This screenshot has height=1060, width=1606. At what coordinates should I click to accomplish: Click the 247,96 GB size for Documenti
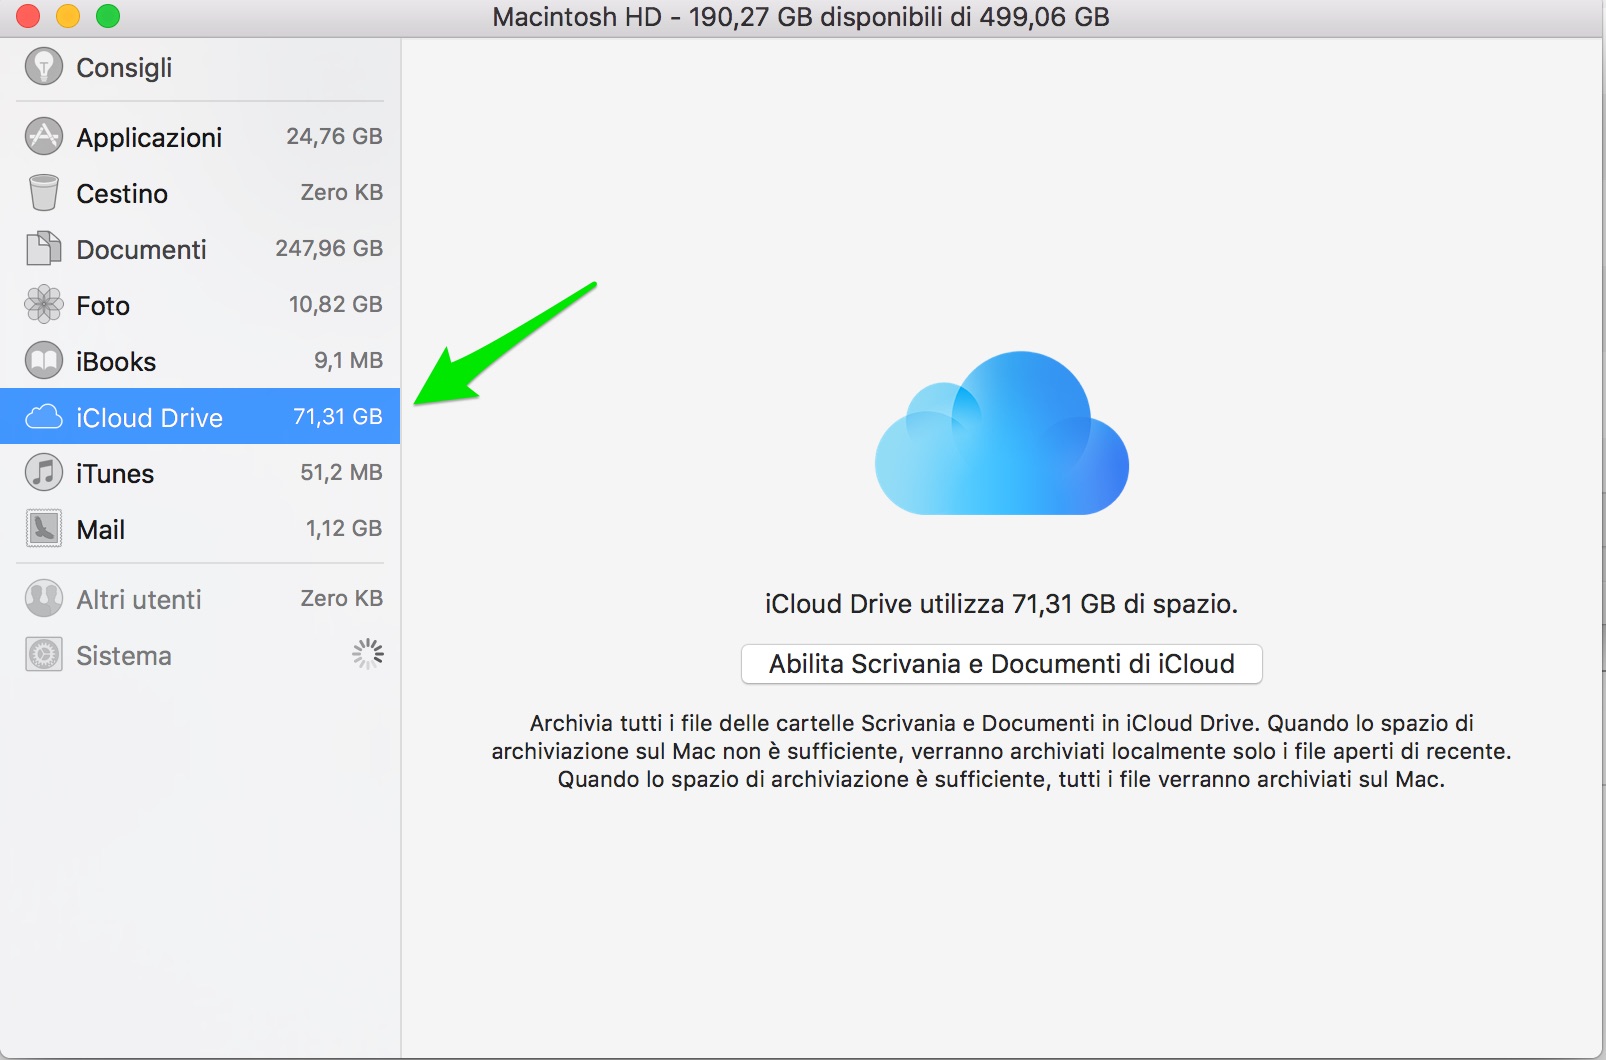(x=329, y=248)
